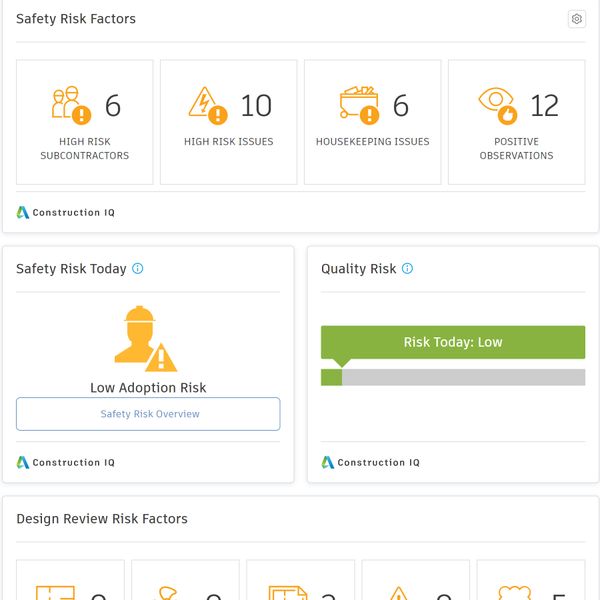Click the High Risk Issues warning icon
Viewport: 600px width, 600px height.
point(208,105)
